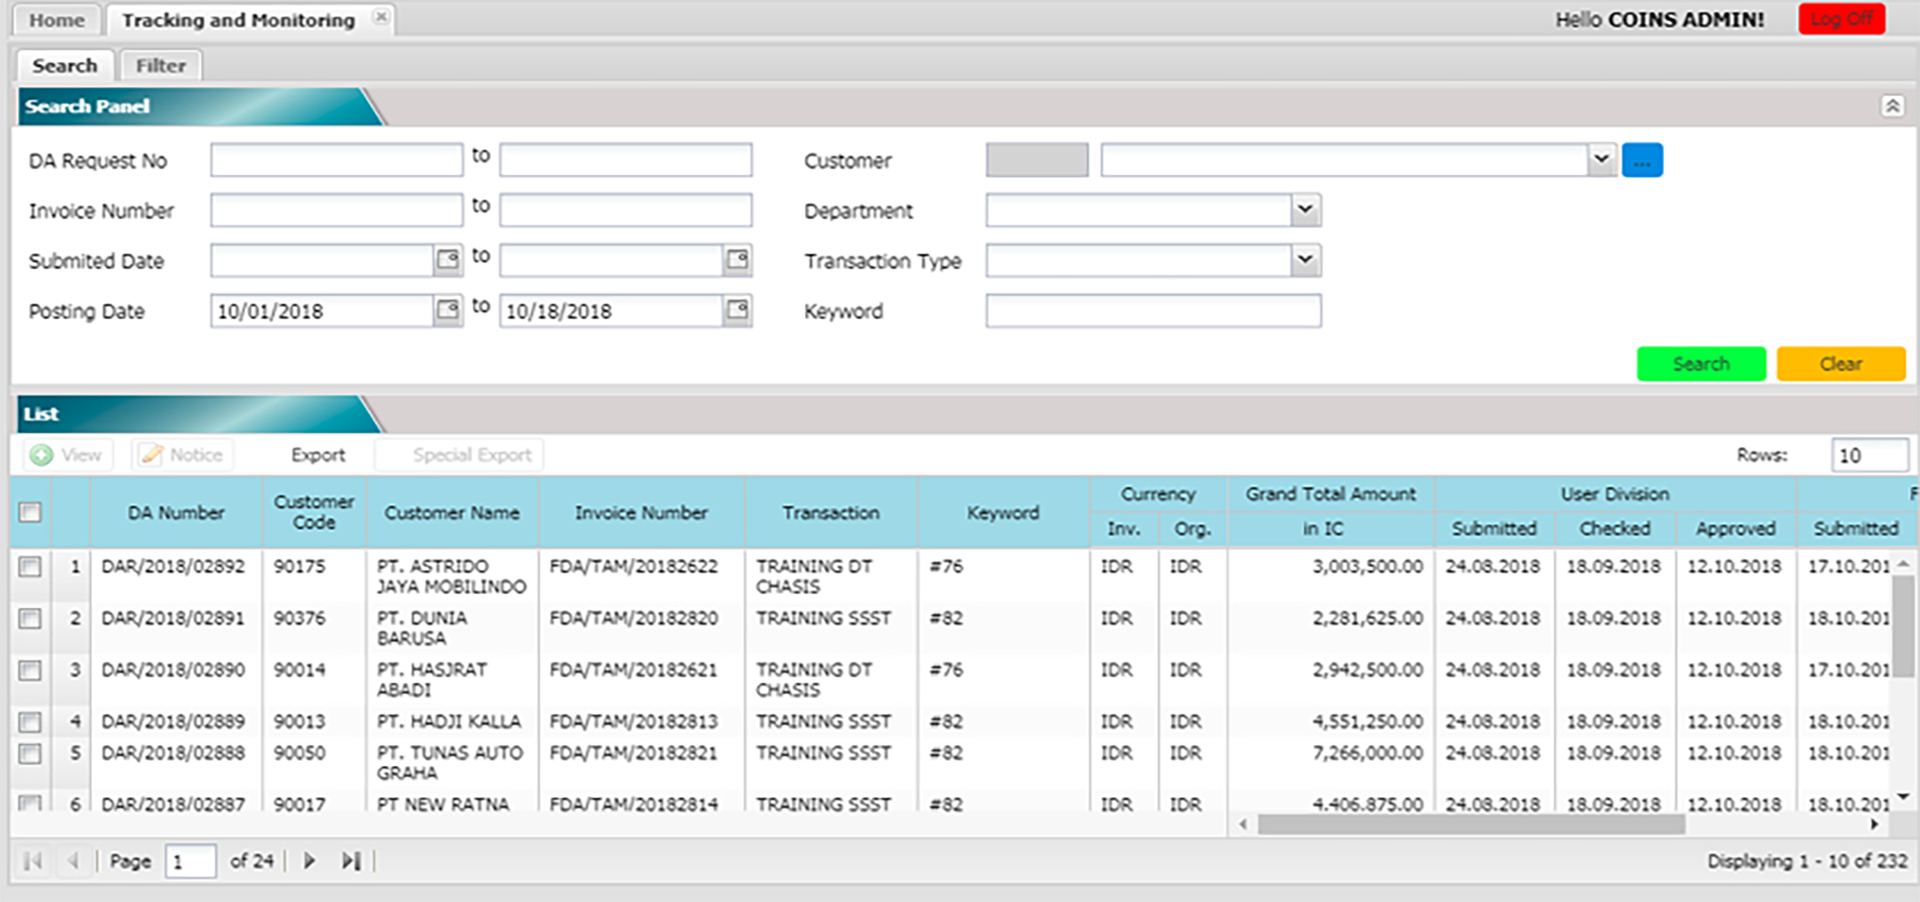The width and height of the screenshot is (1920, 902).
Task: Open the Transaction Type dropdown
Action: (x=1305, y=260)
